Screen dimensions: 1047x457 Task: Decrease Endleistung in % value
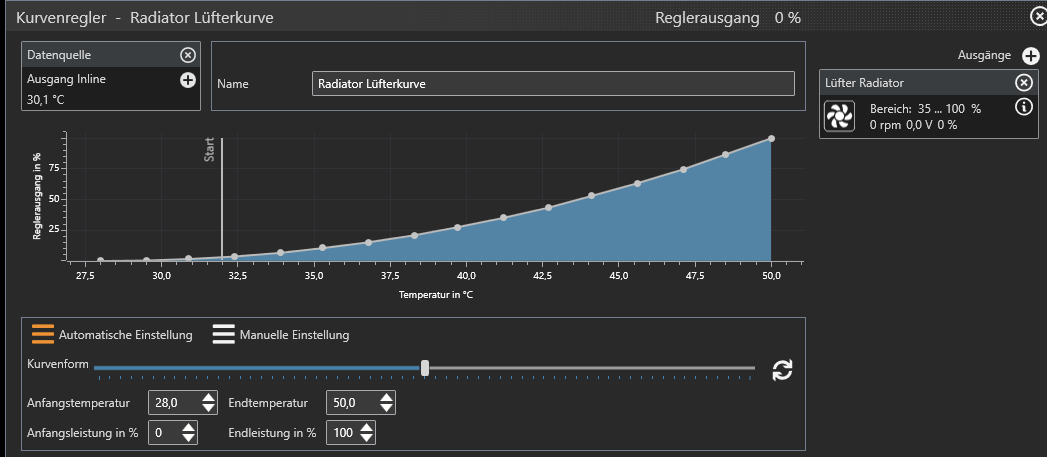[x=367, y=438]
